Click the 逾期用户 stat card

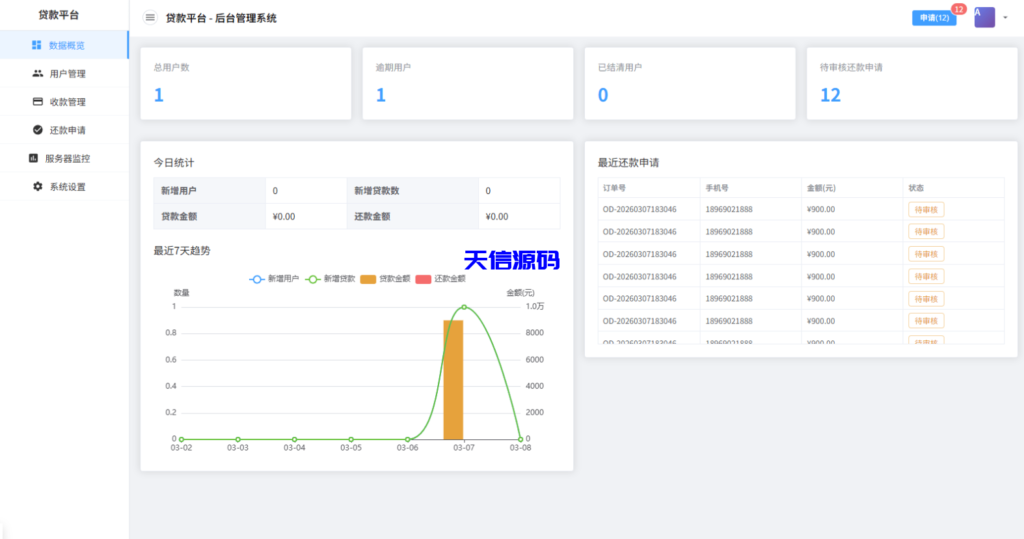pyautogui.click(x=468, y=83)
